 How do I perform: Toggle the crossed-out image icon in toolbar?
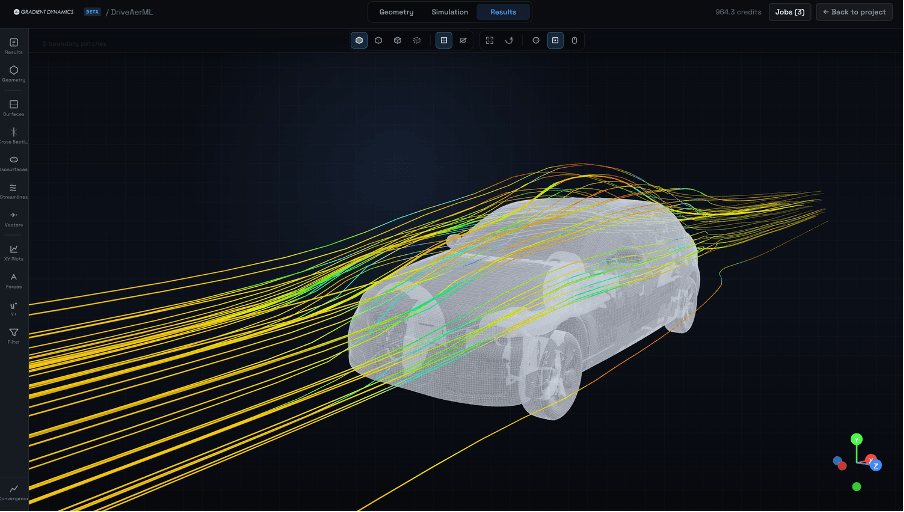(463, 40)
